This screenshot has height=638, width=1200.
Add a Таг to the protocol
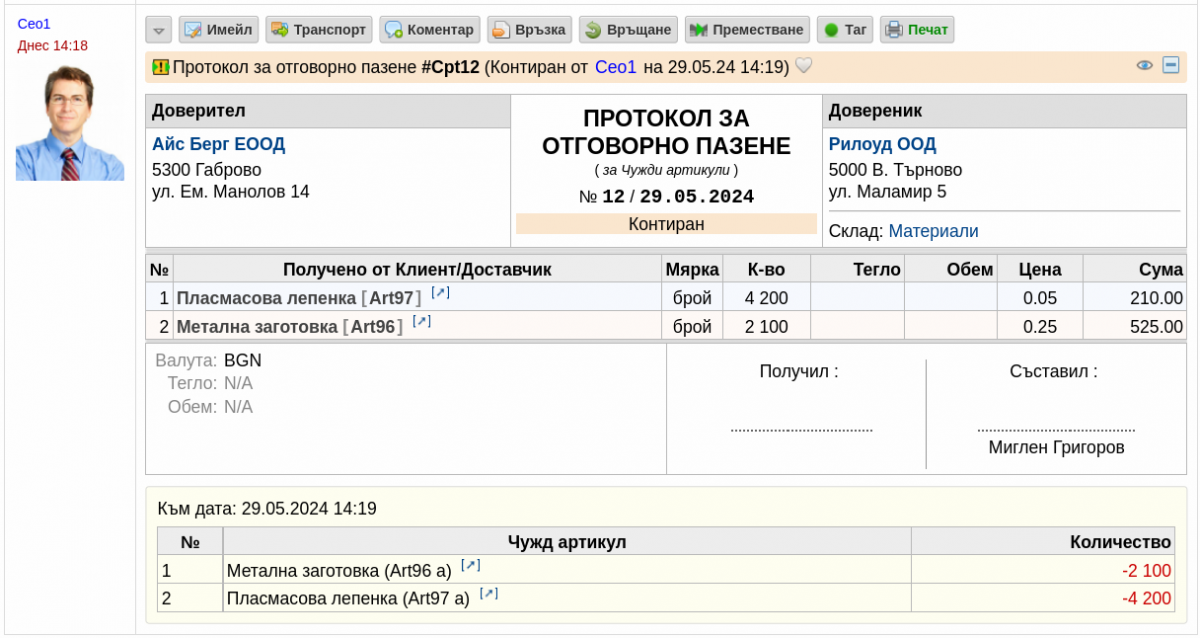[845, 30]
